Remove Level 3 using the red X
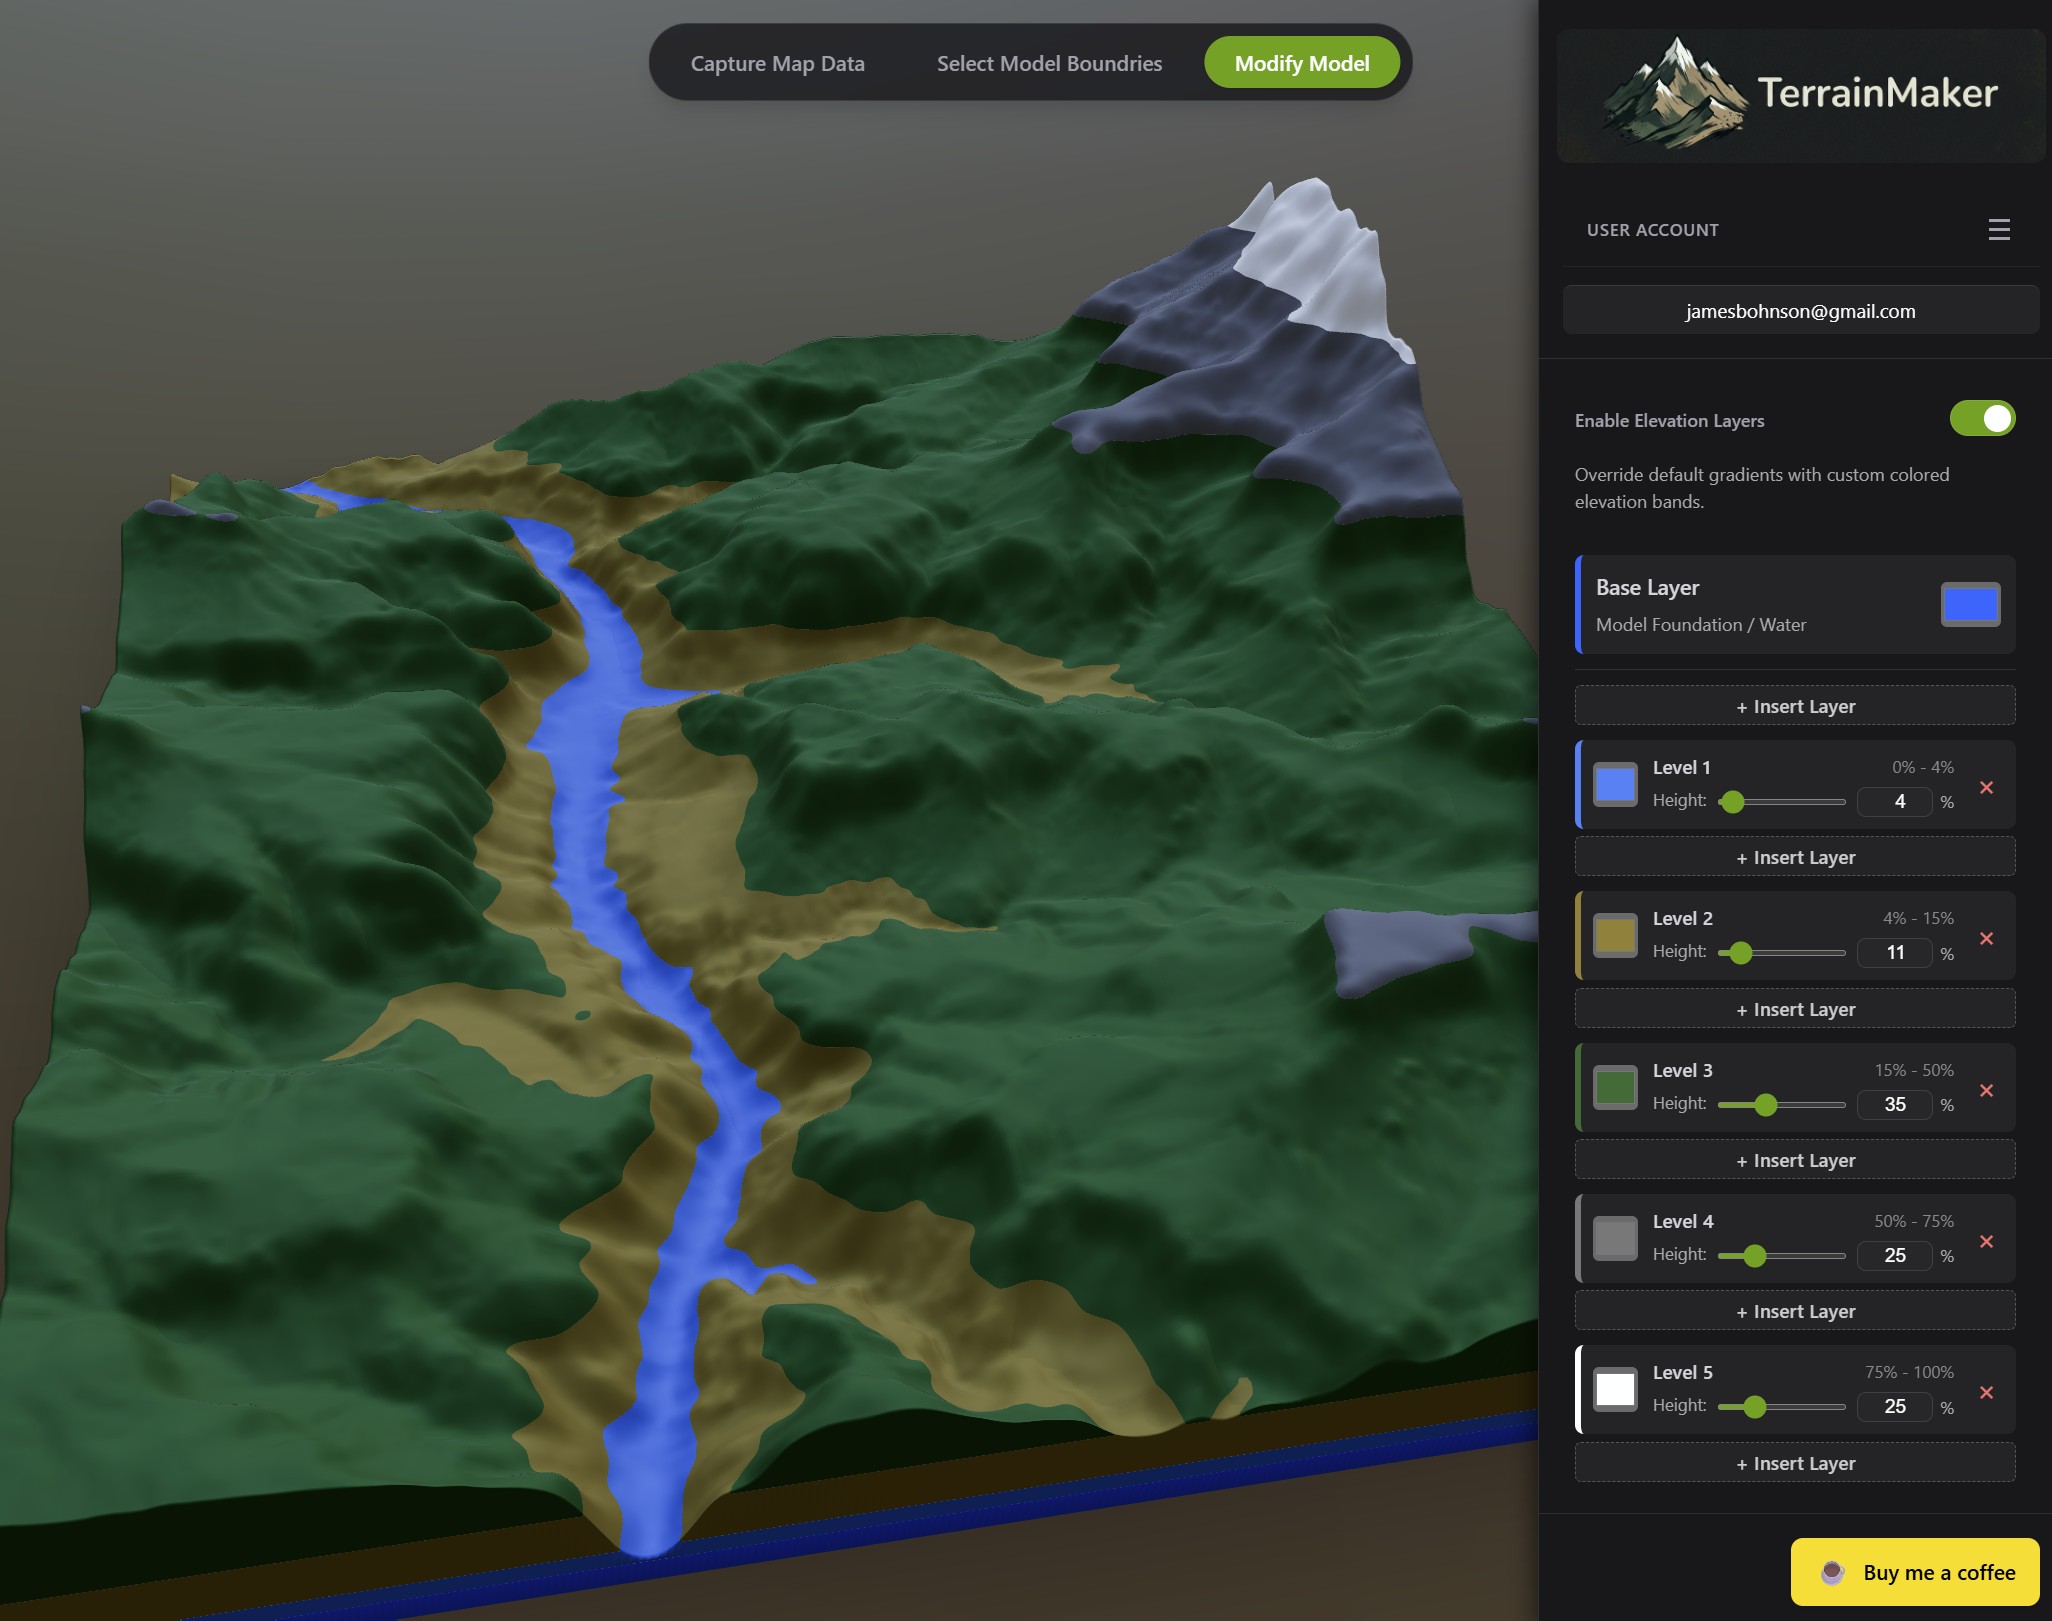Image resolution: width=2052 pixels, height=1621 pixels. point(1986,1091)
